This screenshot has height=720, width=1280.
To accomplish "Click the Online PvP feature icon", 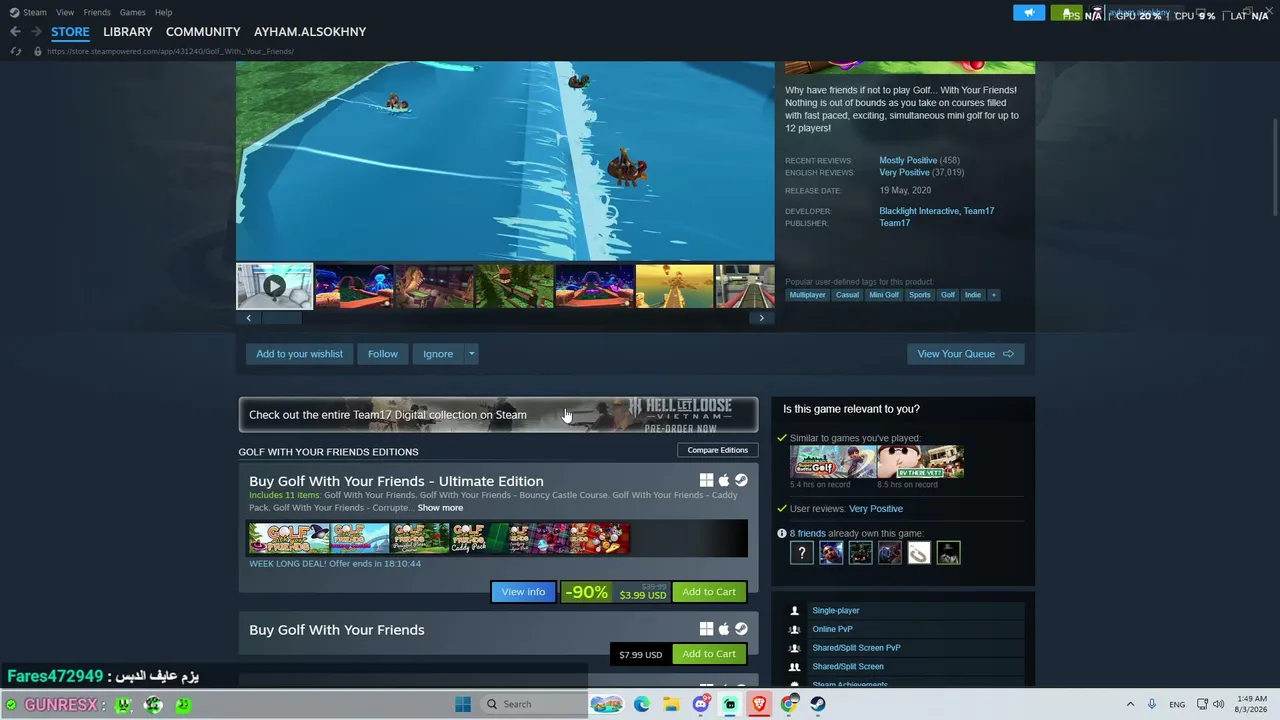I will [x=795, y=630].
